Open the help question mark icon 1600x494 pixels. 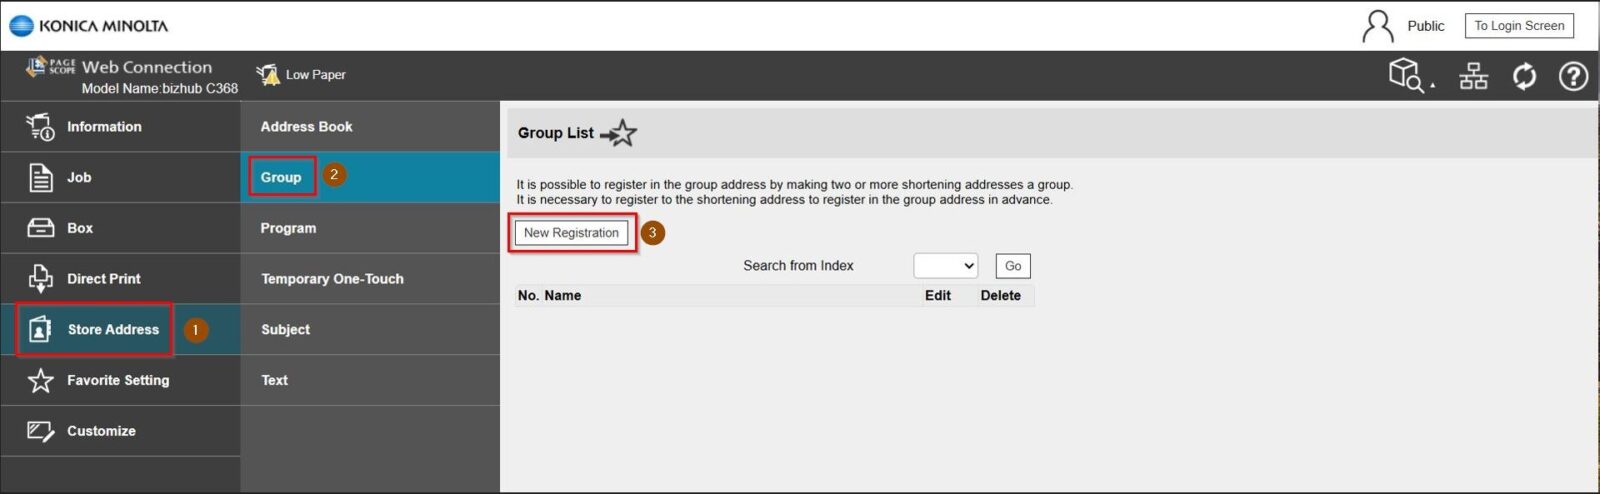pos(1573,76)
